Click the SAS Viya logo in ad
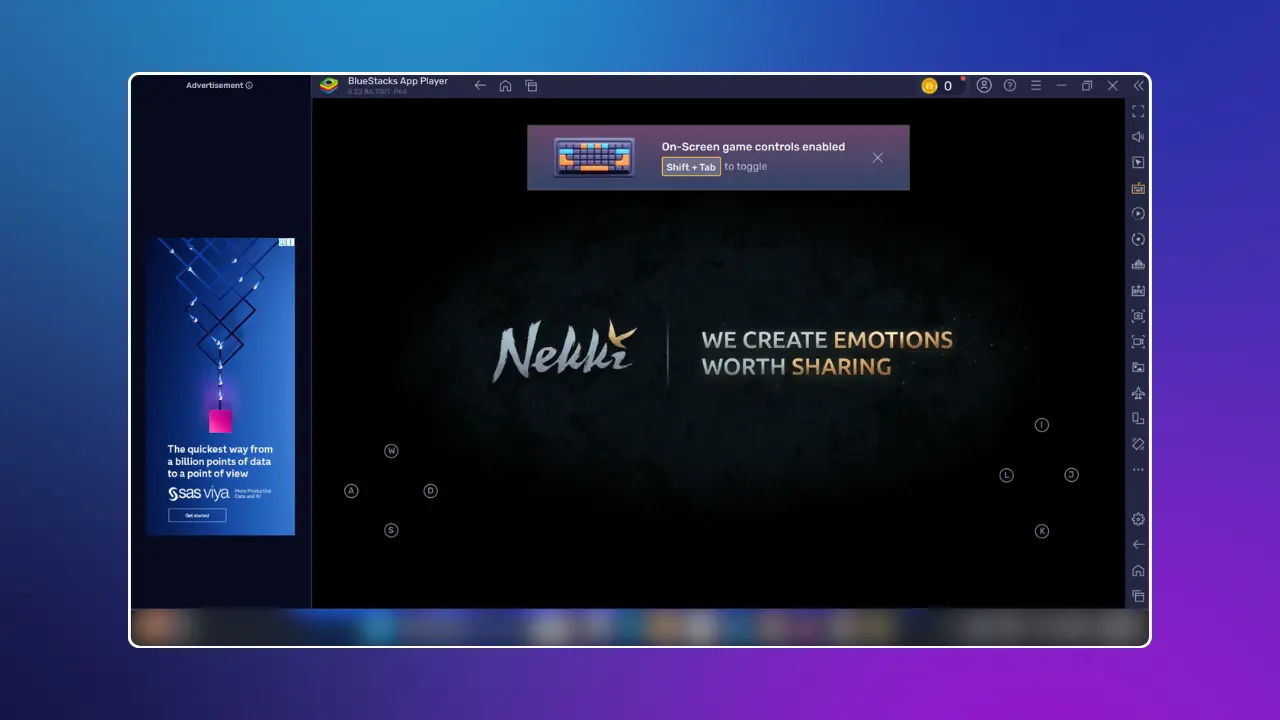The image size is (1280, 720). [x=199, y=494]
